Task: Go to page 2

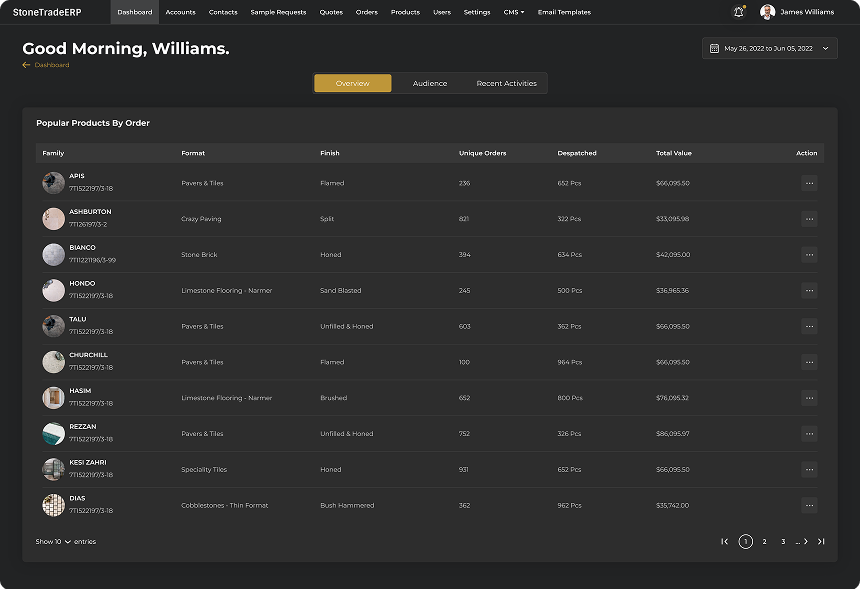Action: click(764, 541)
